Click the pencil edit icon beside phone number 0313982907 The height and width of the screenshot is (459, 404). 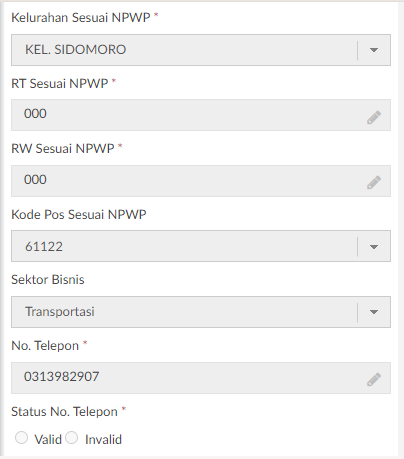[x=374, y=379]
